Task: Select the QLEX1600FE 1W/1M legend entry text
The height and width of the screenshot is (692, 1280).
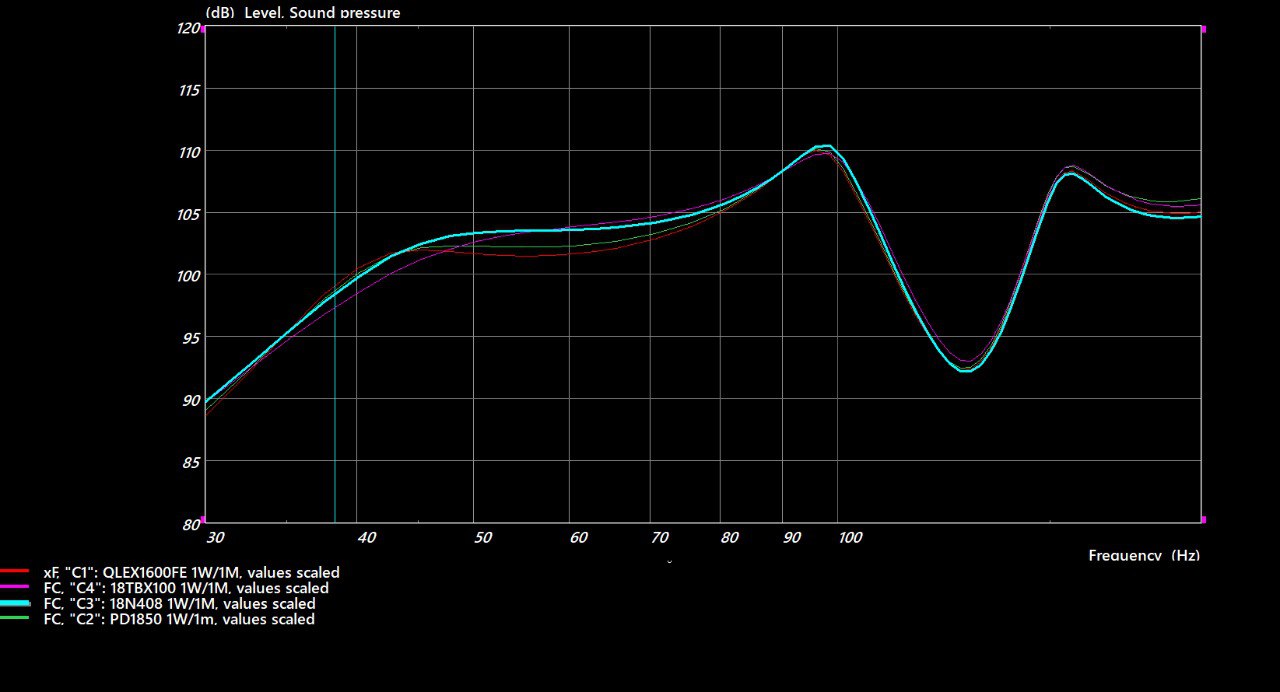Action: (191, 572)
